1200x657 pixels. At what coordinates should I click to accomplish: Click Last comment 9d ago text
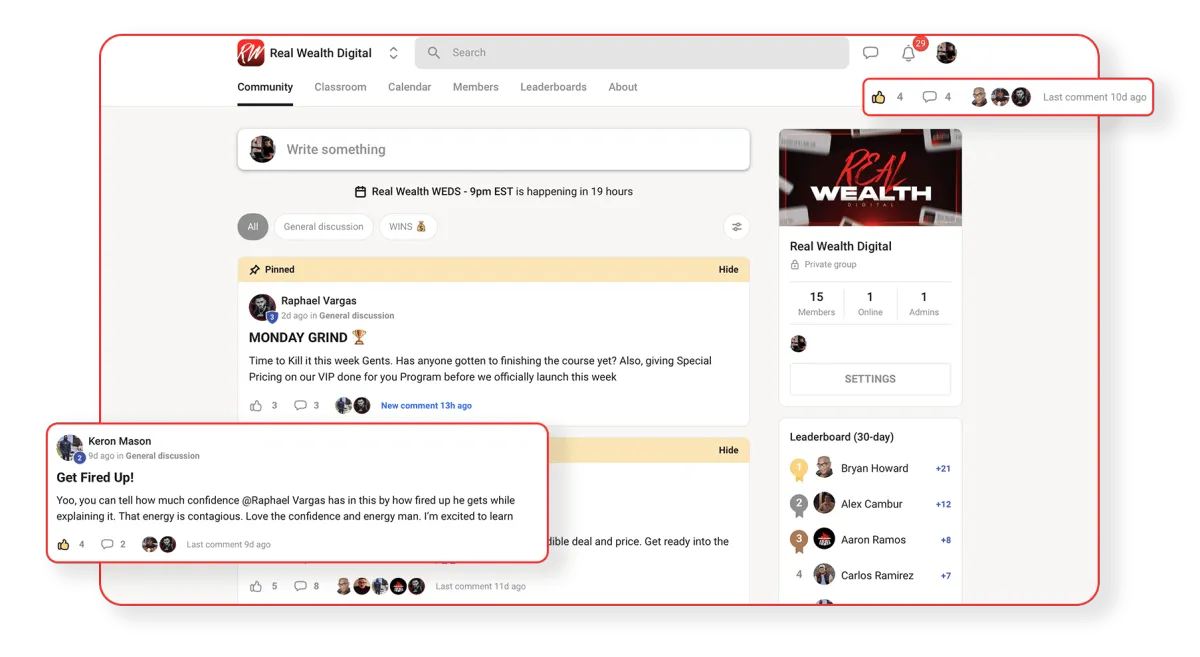[228, 545]
